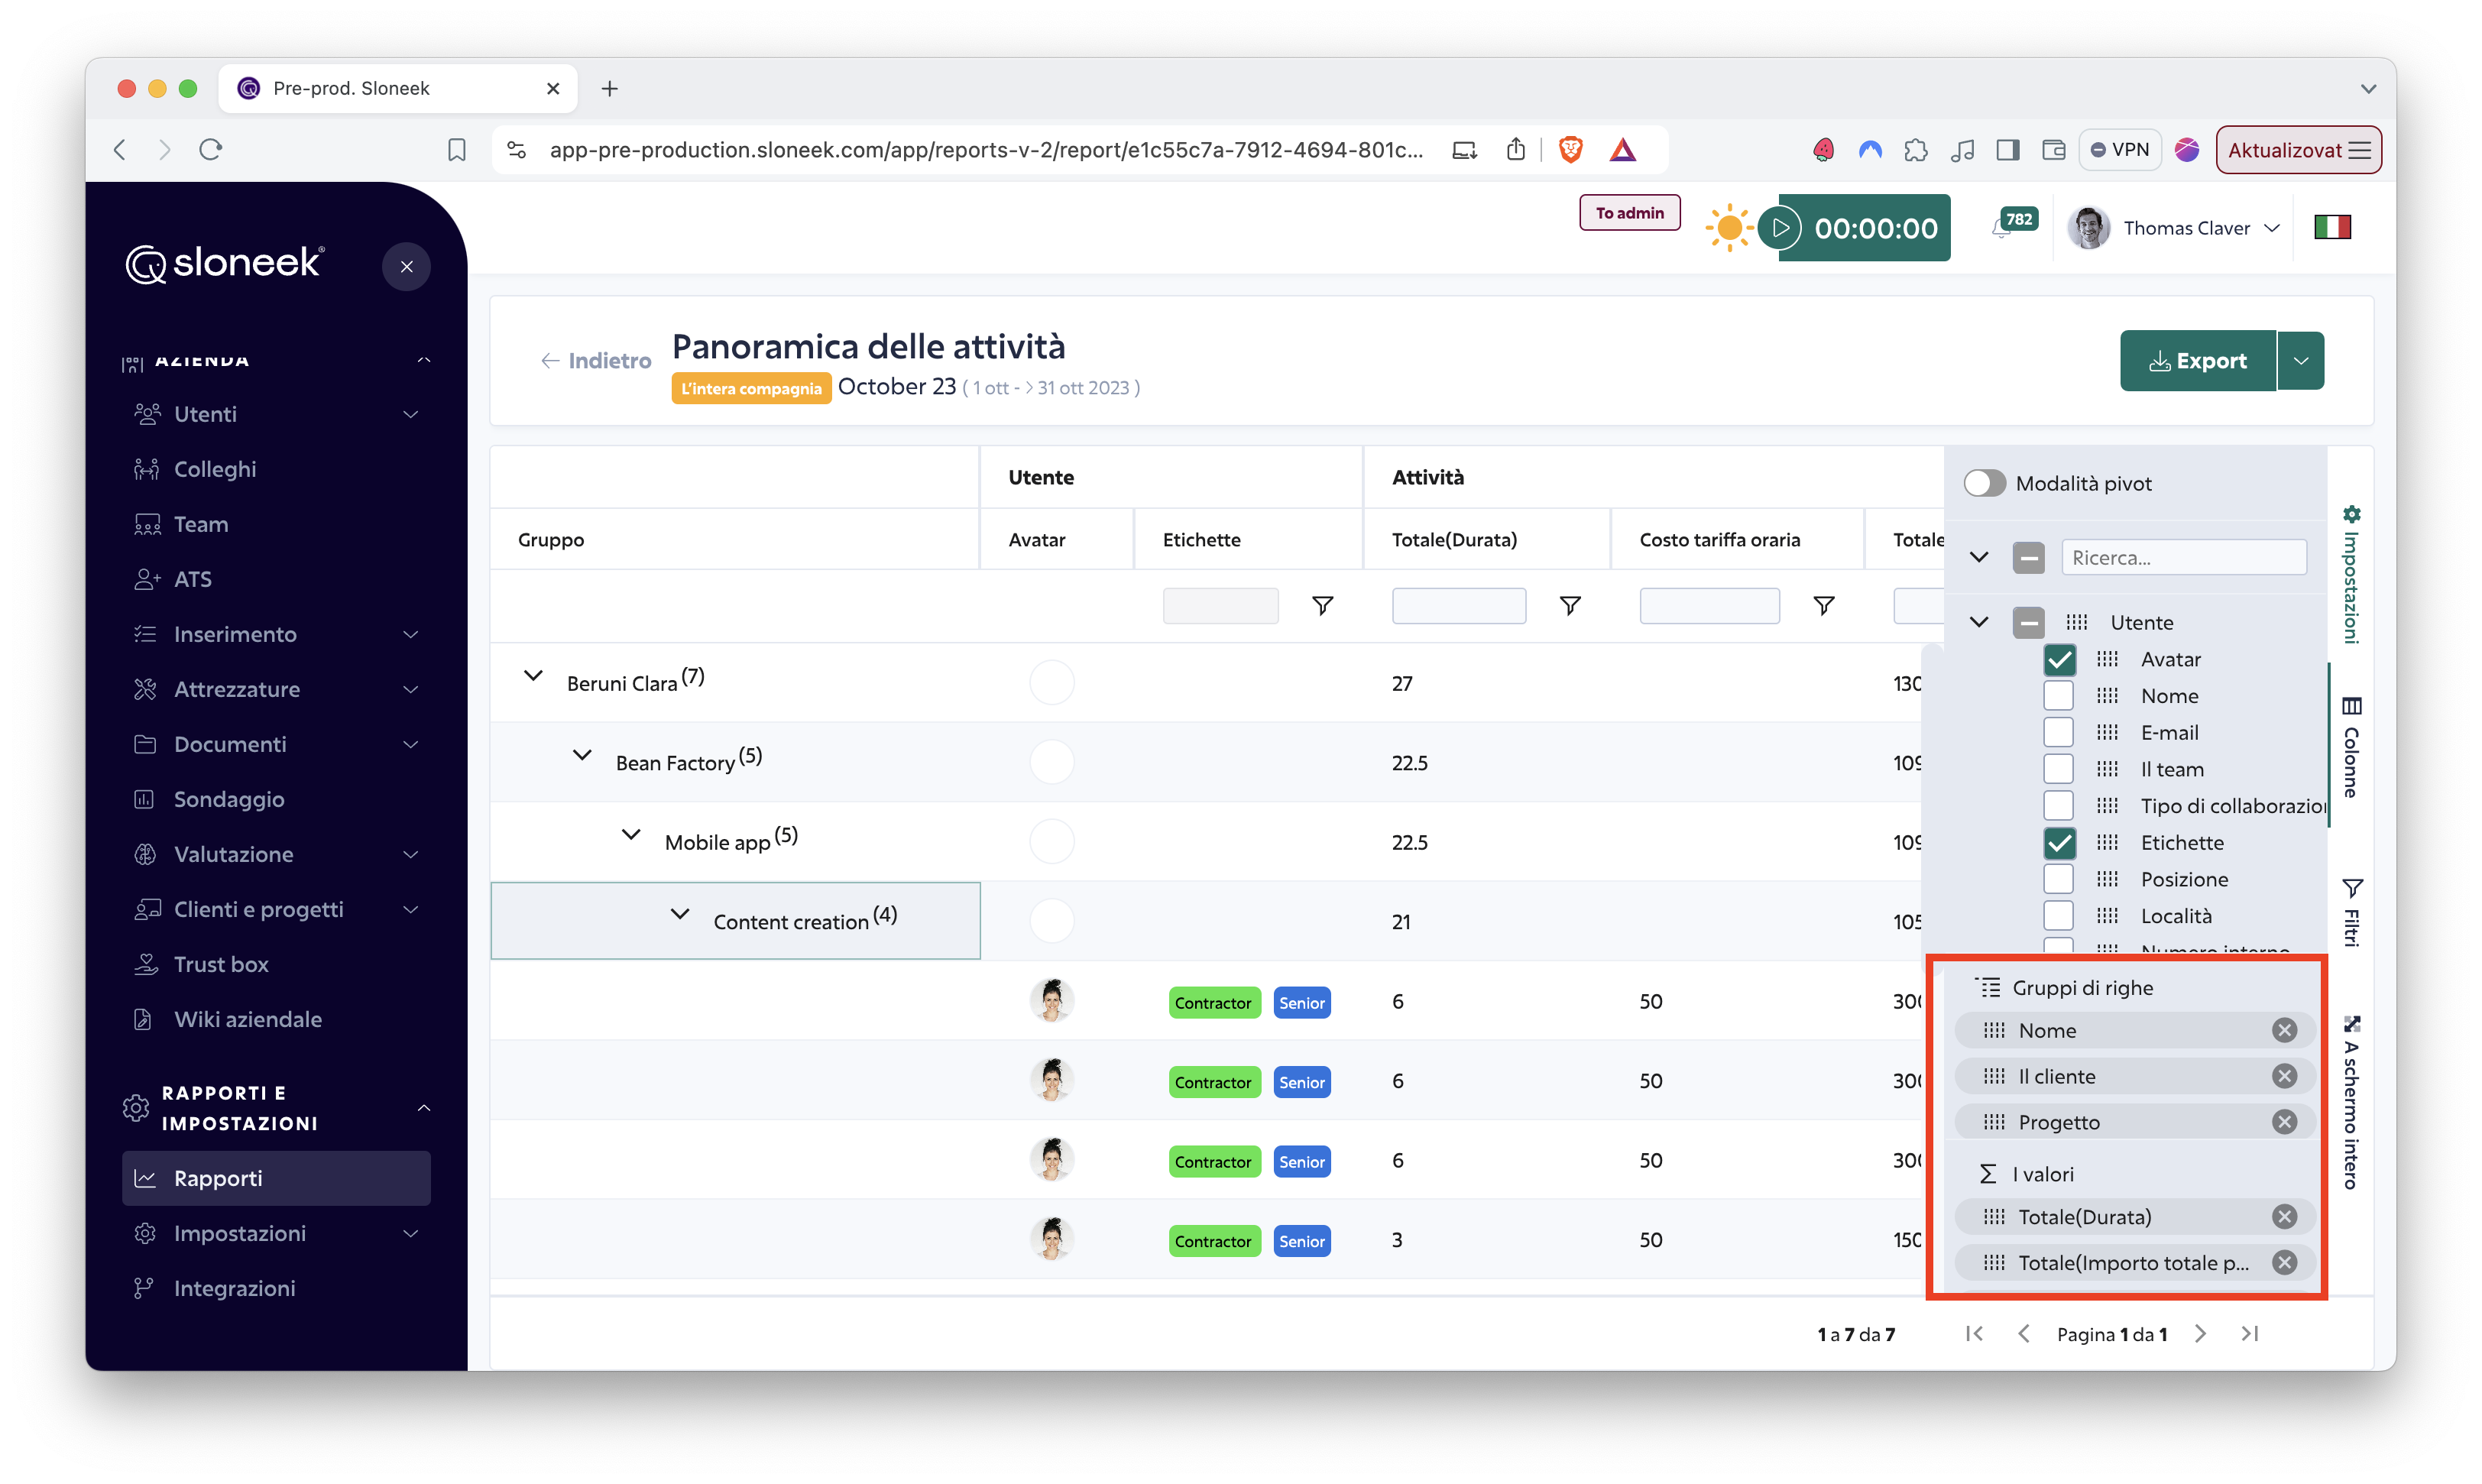
Task: Click the Export button
Action: 2198,361
